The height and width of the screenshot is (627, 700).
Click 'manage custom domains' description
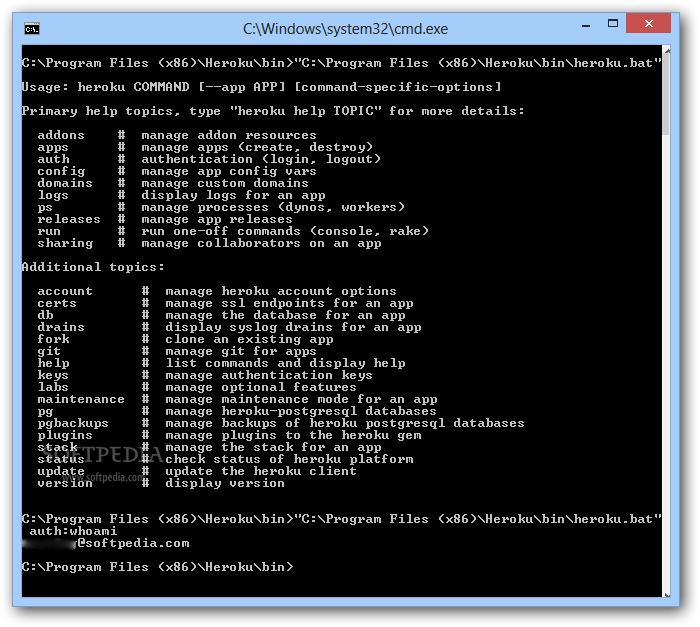(x=225, y=183)
